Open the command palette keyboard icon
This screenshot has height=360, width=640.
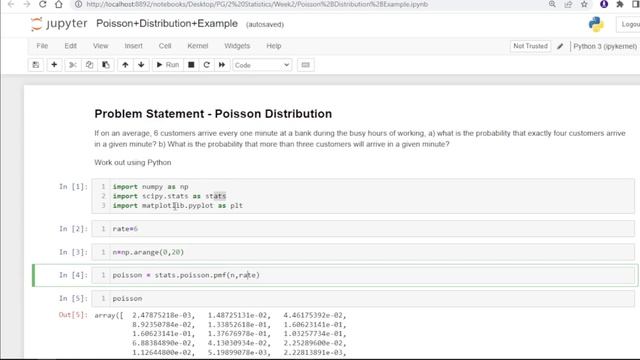tap(305, 65)
